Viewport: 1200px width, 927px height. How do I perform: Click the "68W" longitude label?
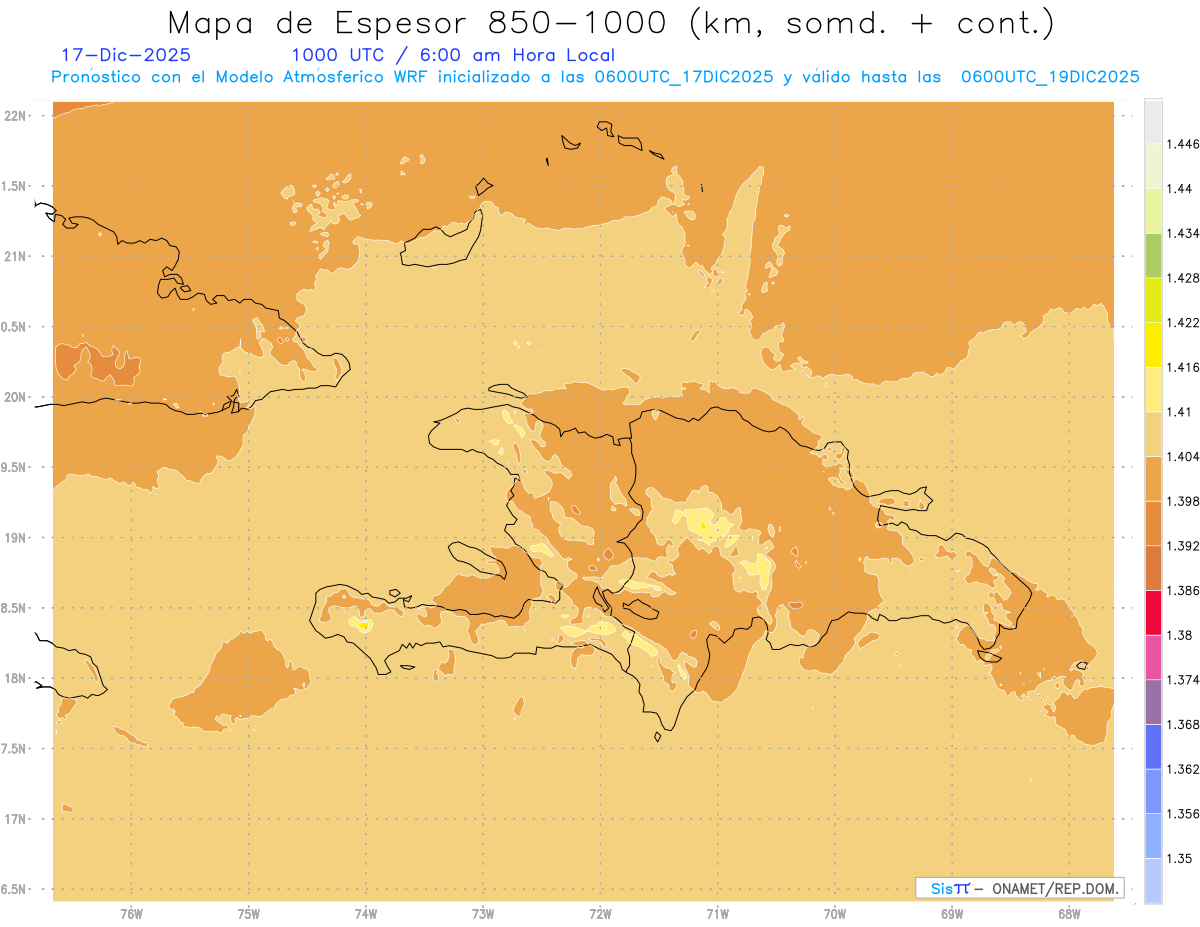pos(1069,914)
